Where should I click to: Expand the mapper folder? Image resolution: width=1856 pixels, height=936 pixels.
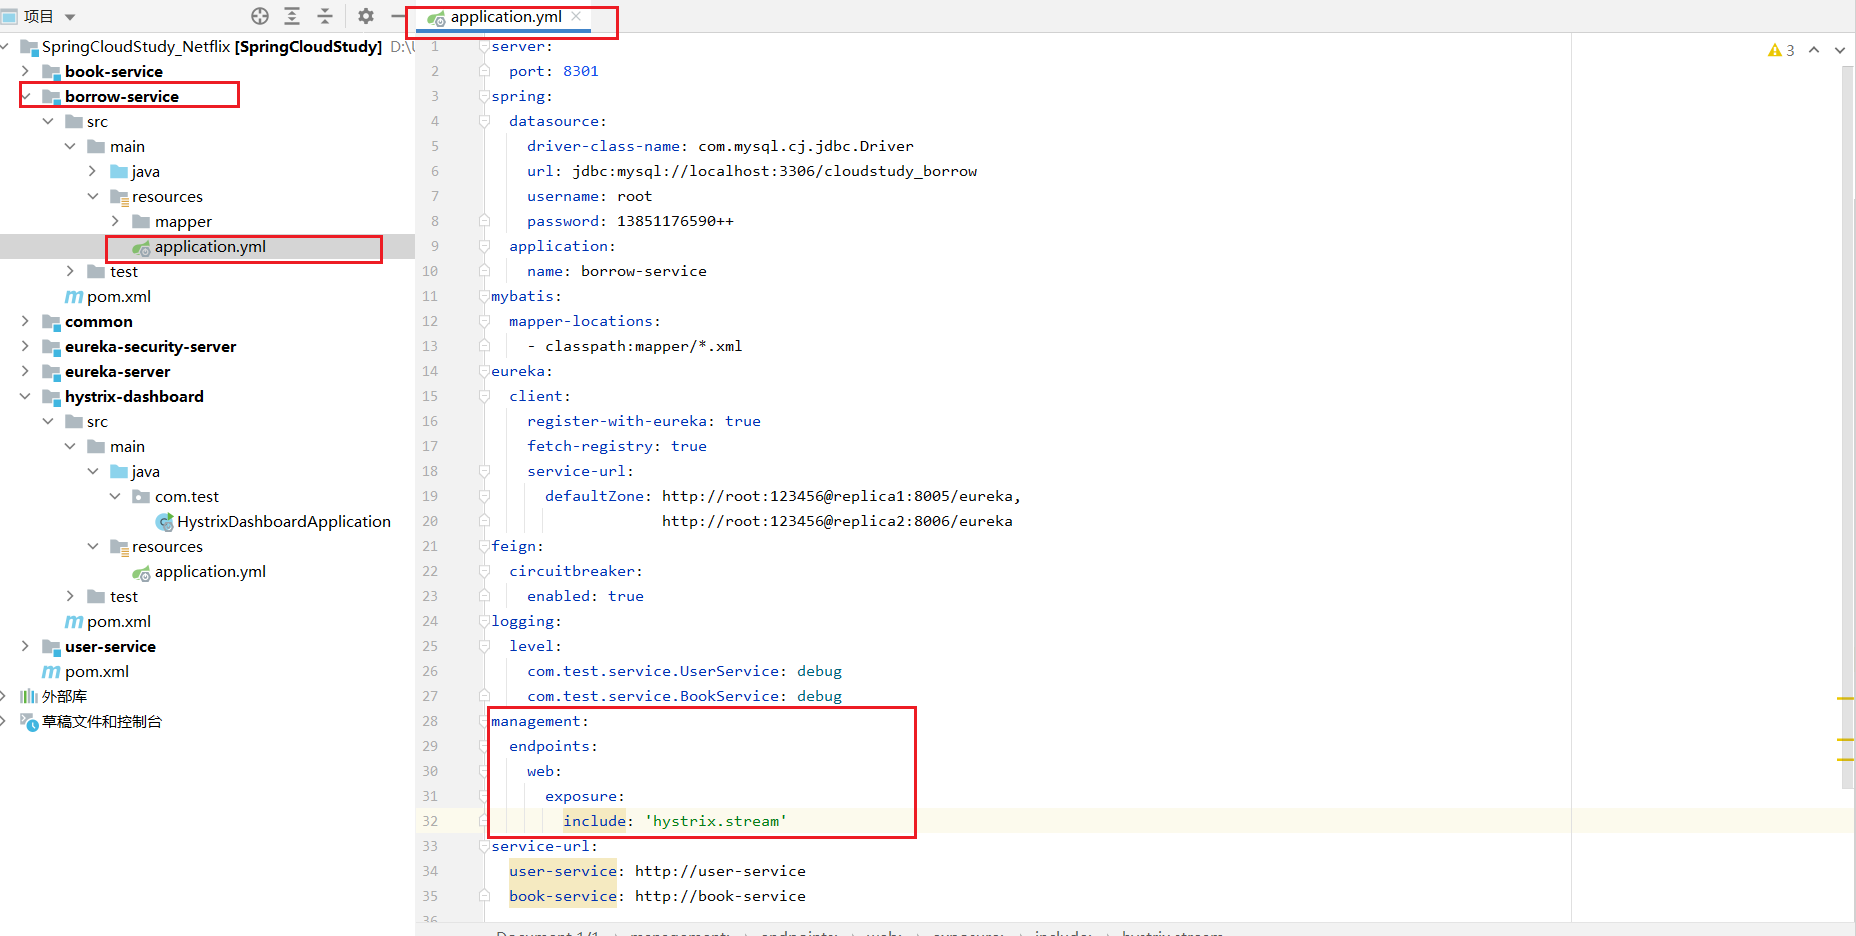coord(115,221)
